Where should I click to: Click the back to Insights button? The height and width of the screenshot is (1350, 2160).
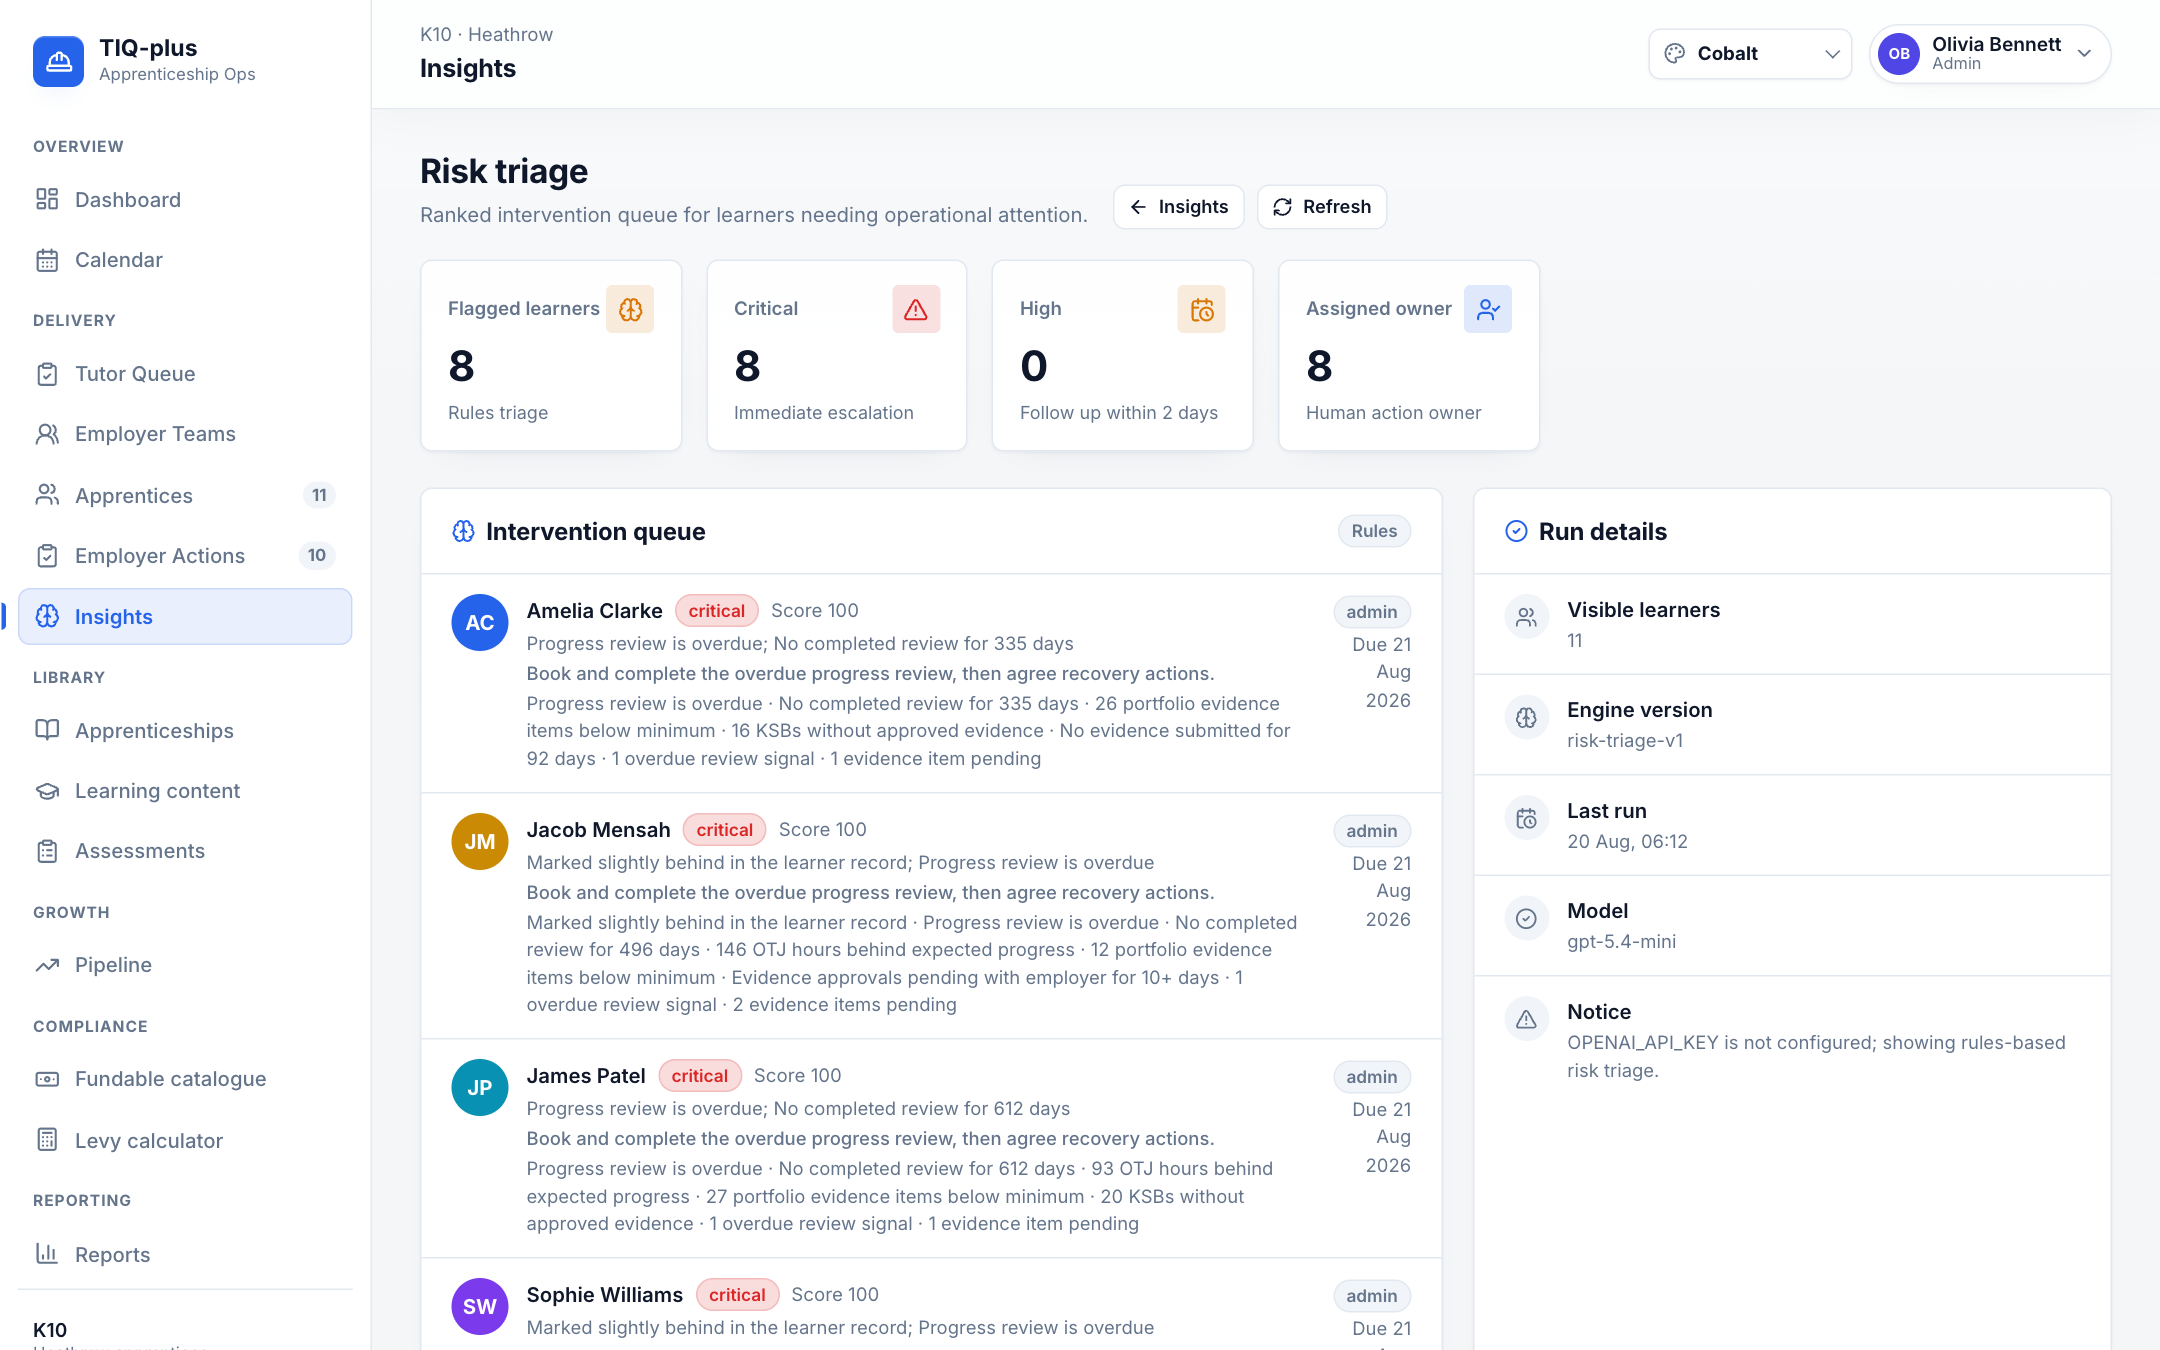click(x=1178, y=207)
